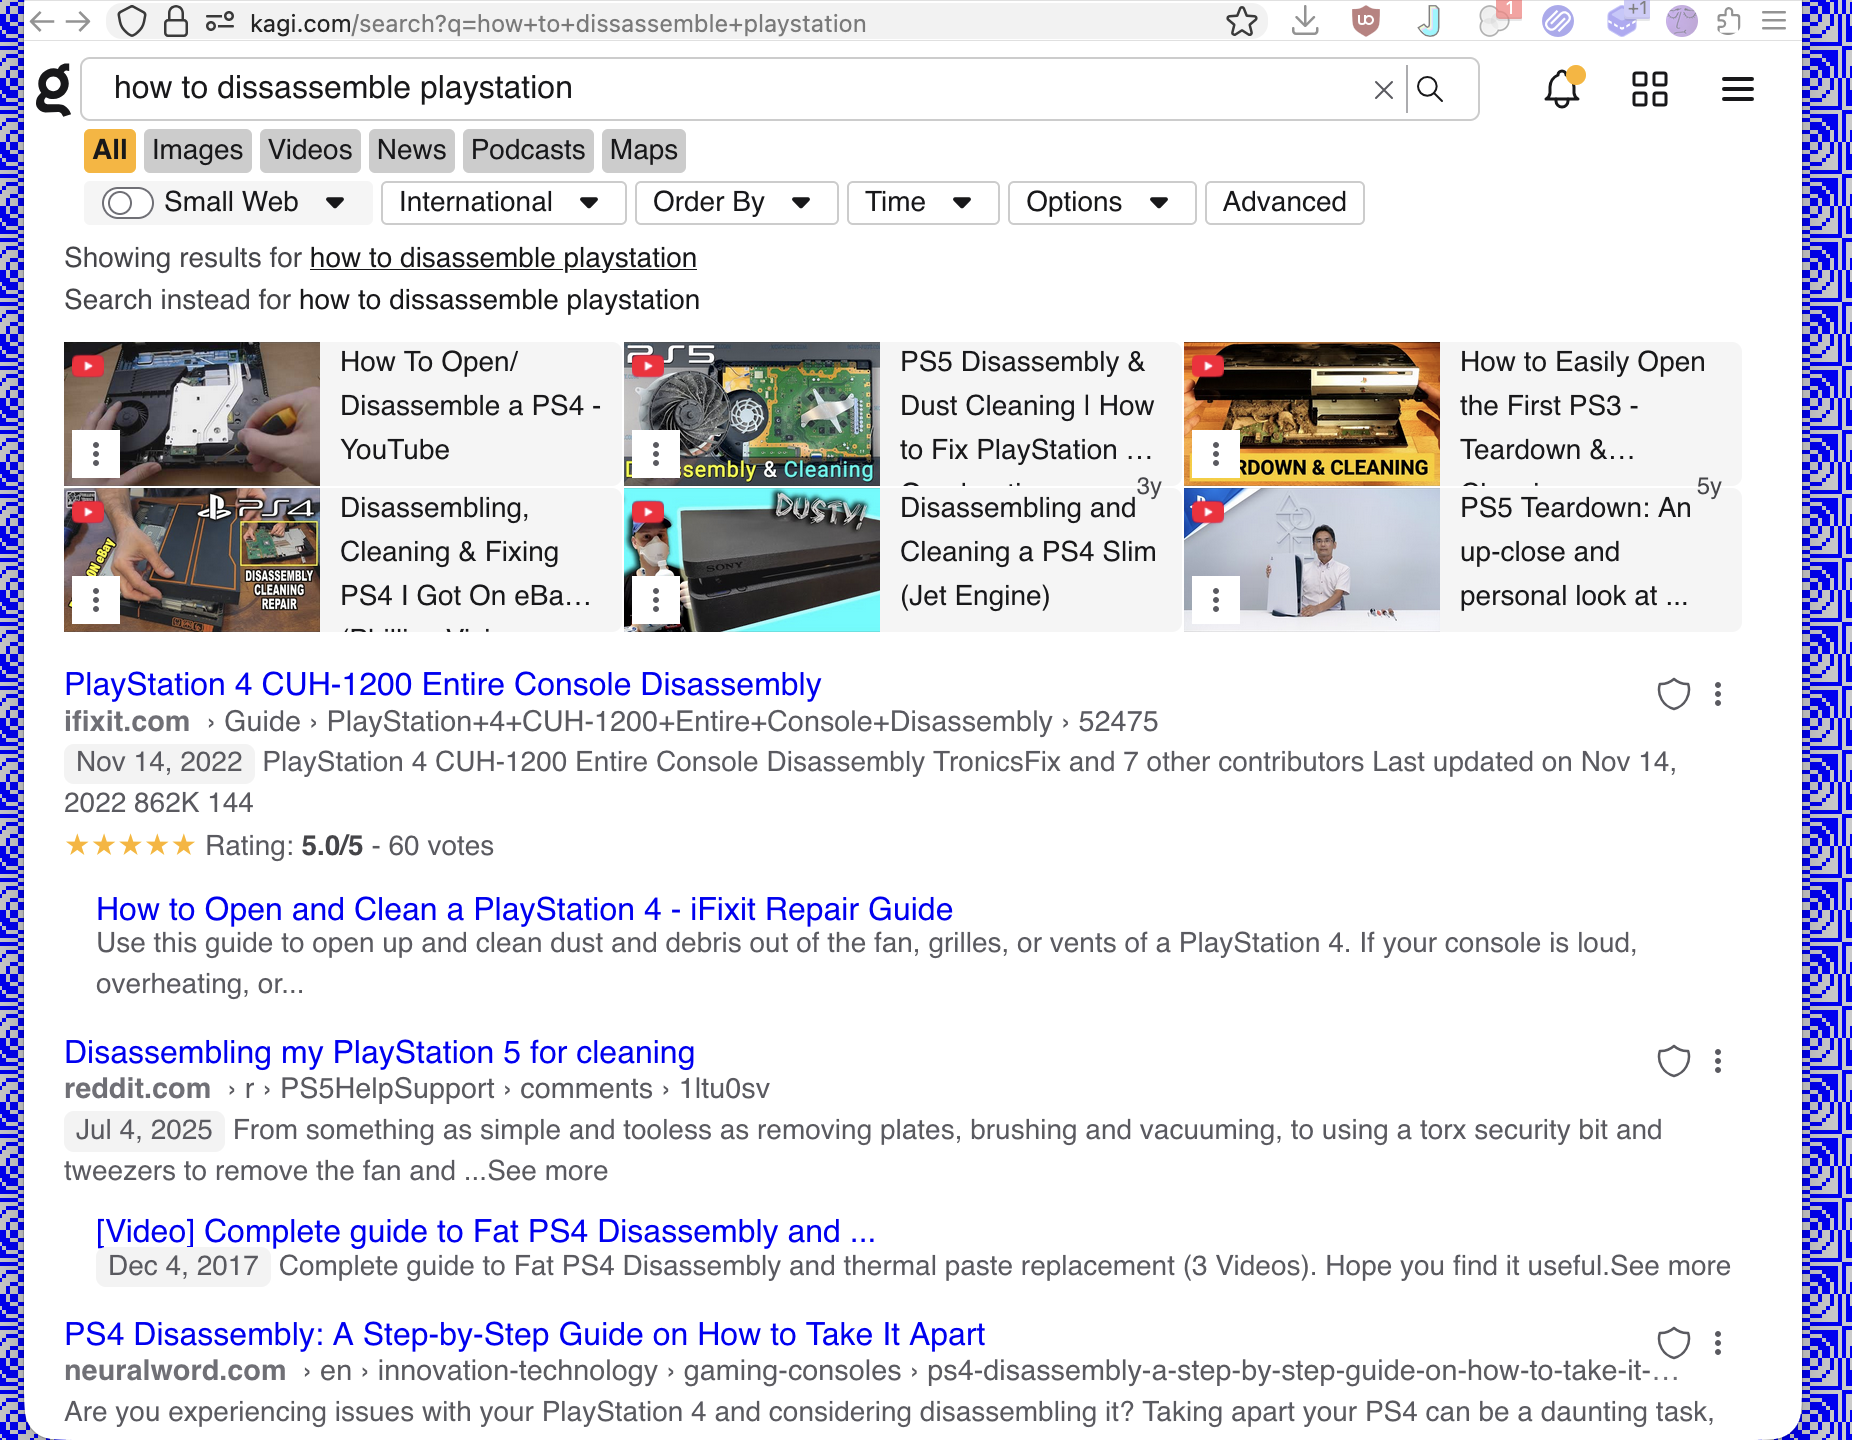Viewport: 1852px width, 1440px height.
Task: Open the Time filter dropdown
Action: [921, 202]
